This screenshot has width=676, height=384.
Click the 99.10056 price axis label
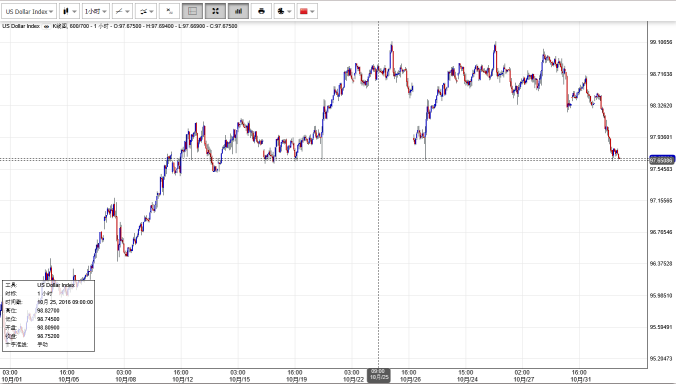(661, 42)
